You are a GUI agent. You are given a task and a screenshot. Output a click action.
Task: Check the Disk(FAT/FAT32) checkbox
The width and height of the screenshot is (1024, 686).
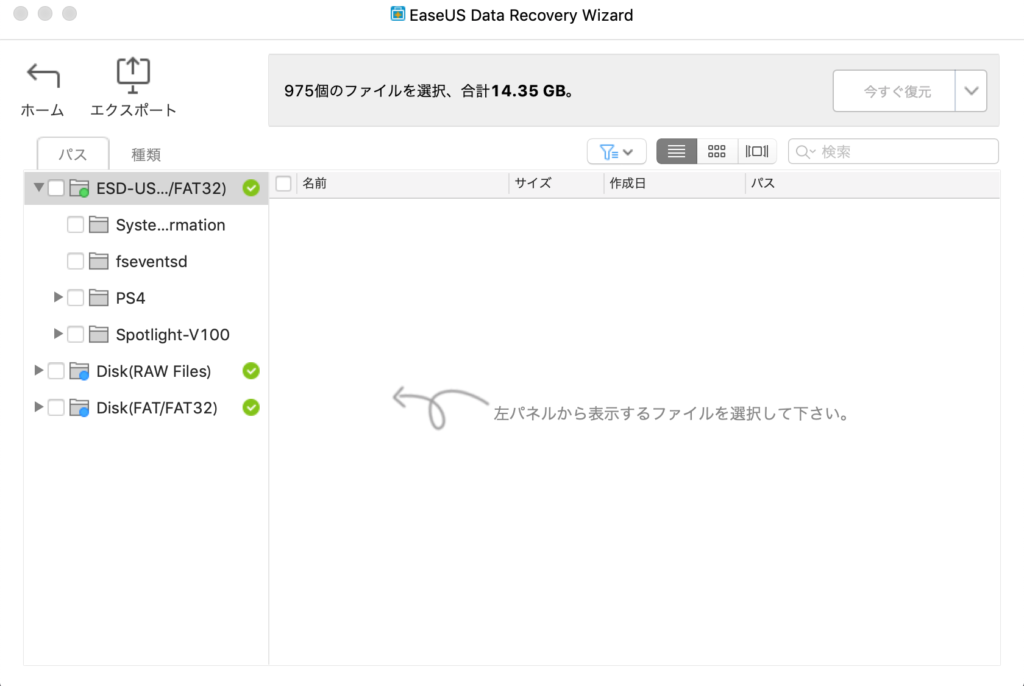56,408
